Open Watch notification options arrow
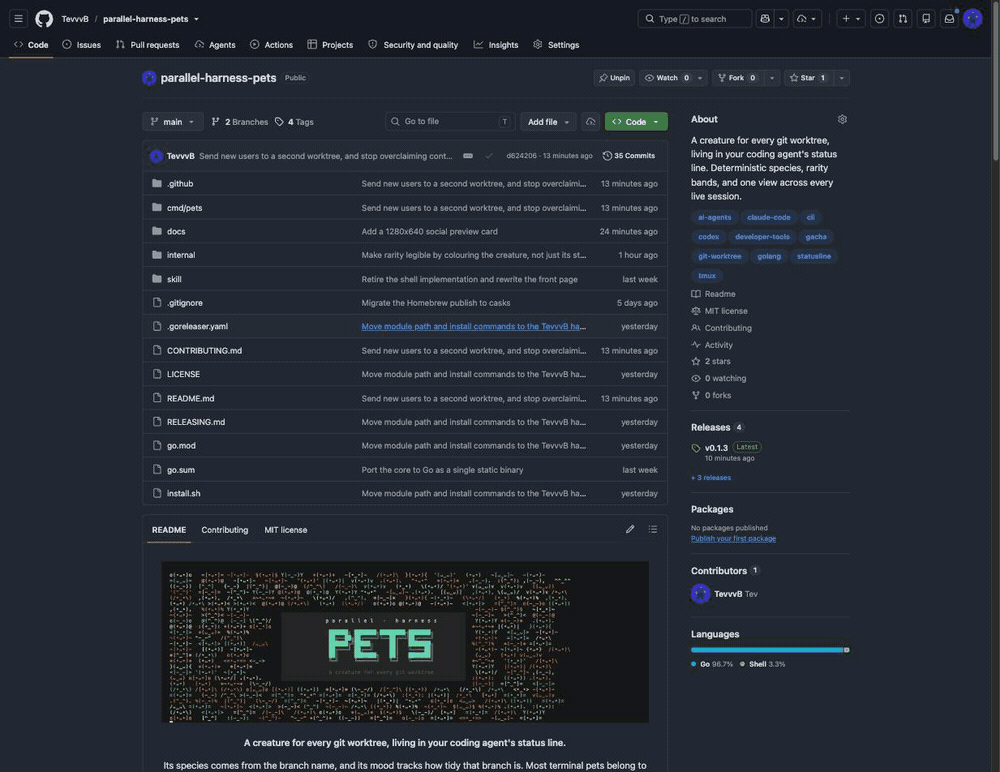The height and width of the screenshot is (772, 1000). (700, 78)
